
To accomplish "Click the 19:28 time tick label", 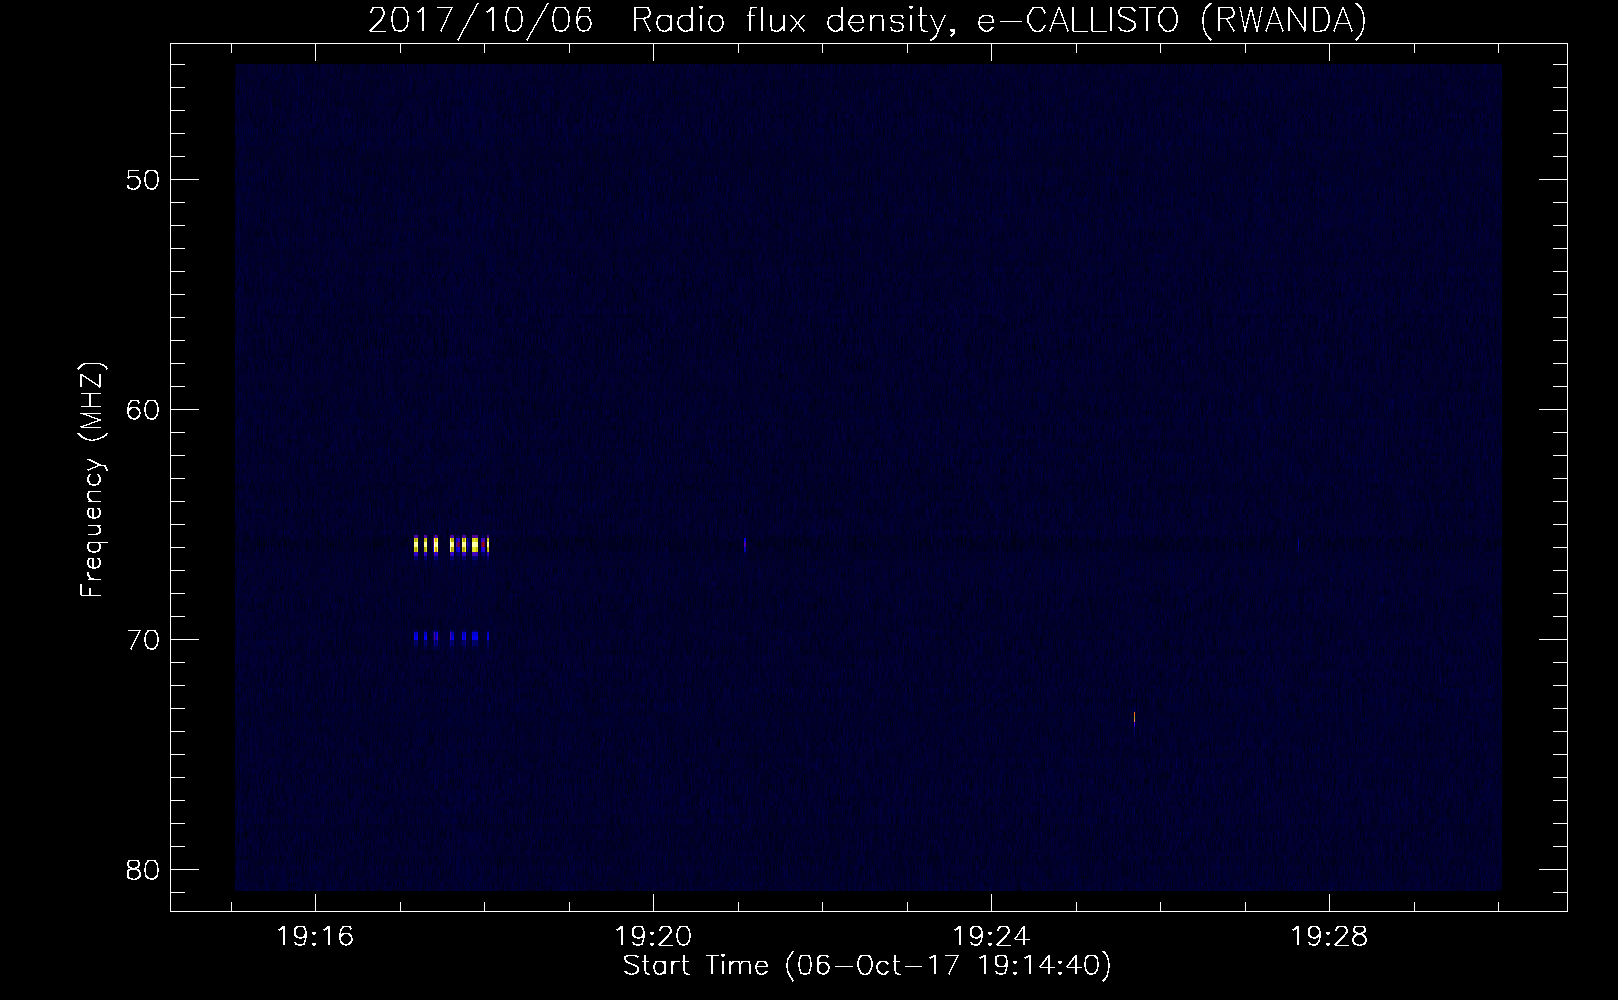I will pos(1329,938).
